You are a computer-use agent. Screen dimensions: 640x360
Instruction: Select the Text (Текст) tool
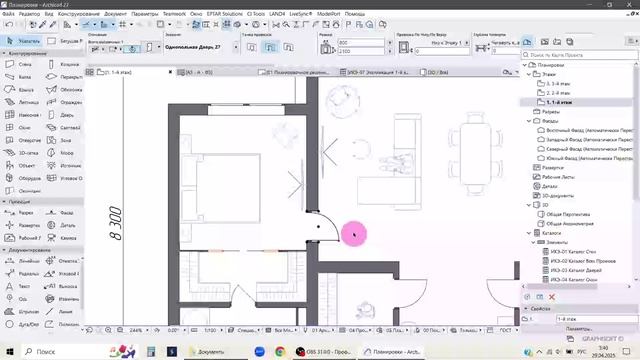click(x=18, y=286)
